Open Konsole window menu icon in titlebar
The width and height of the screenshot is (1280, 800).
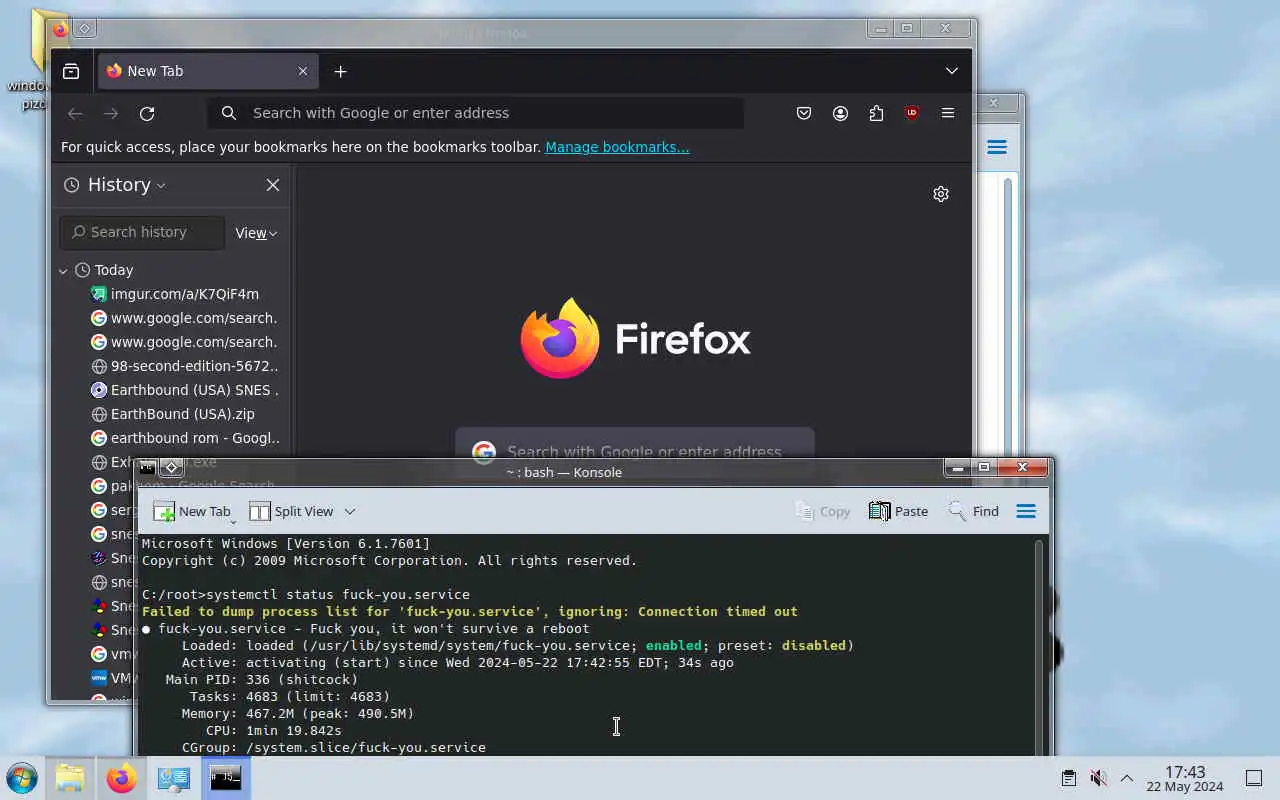click(147, 468)
